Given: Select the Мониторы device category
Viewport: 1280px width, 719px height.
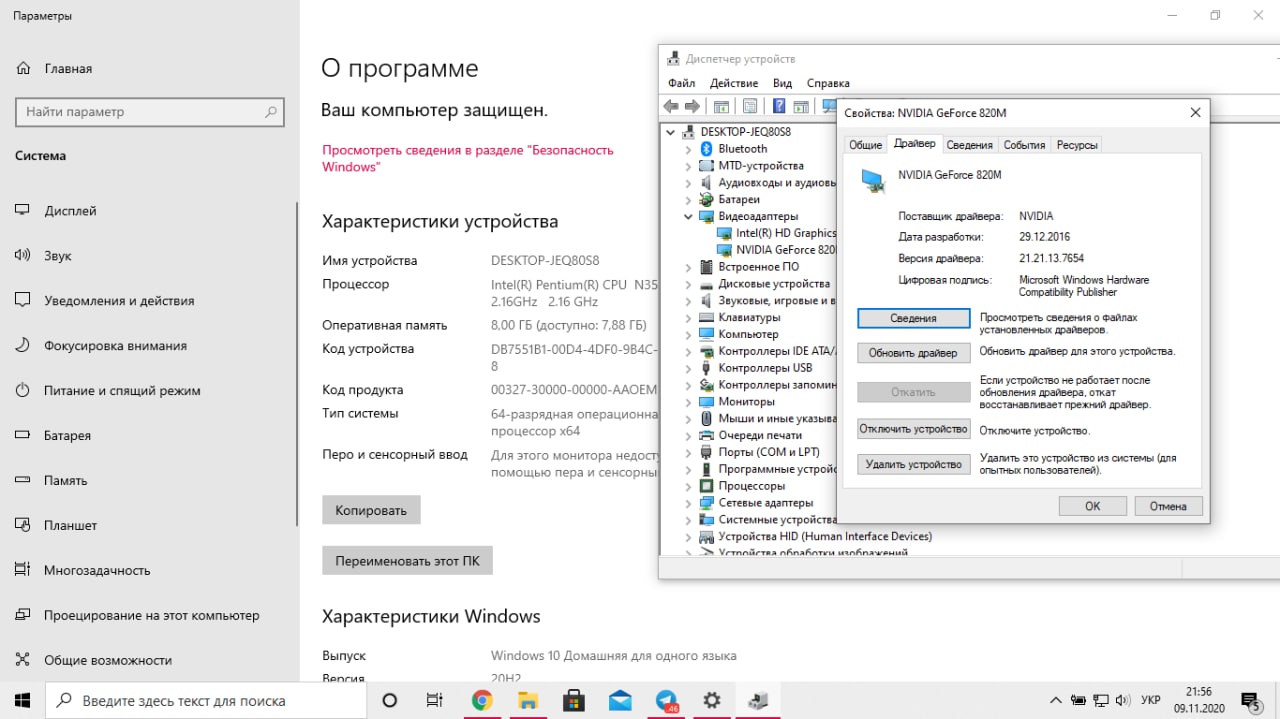Looking at the screenshot, I should 746,401.
